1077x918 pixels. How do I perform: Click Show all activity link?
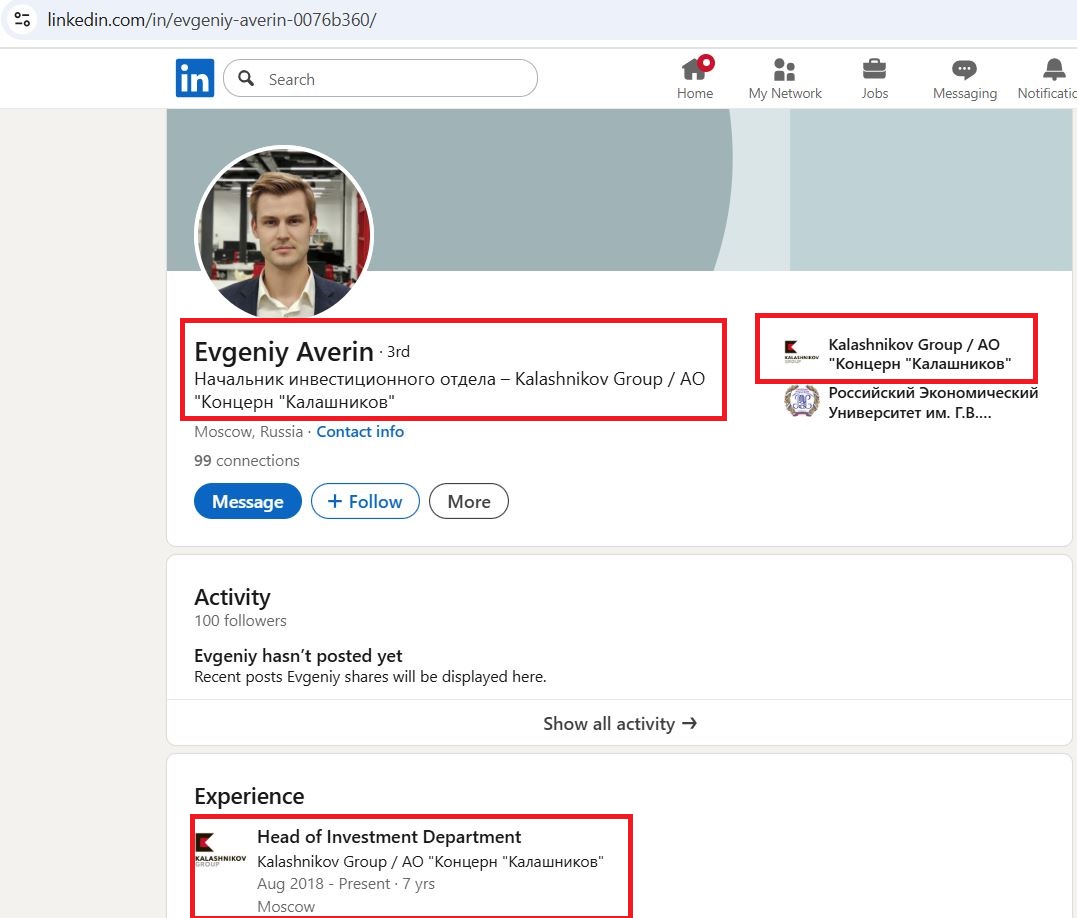[x=620, y=724]
